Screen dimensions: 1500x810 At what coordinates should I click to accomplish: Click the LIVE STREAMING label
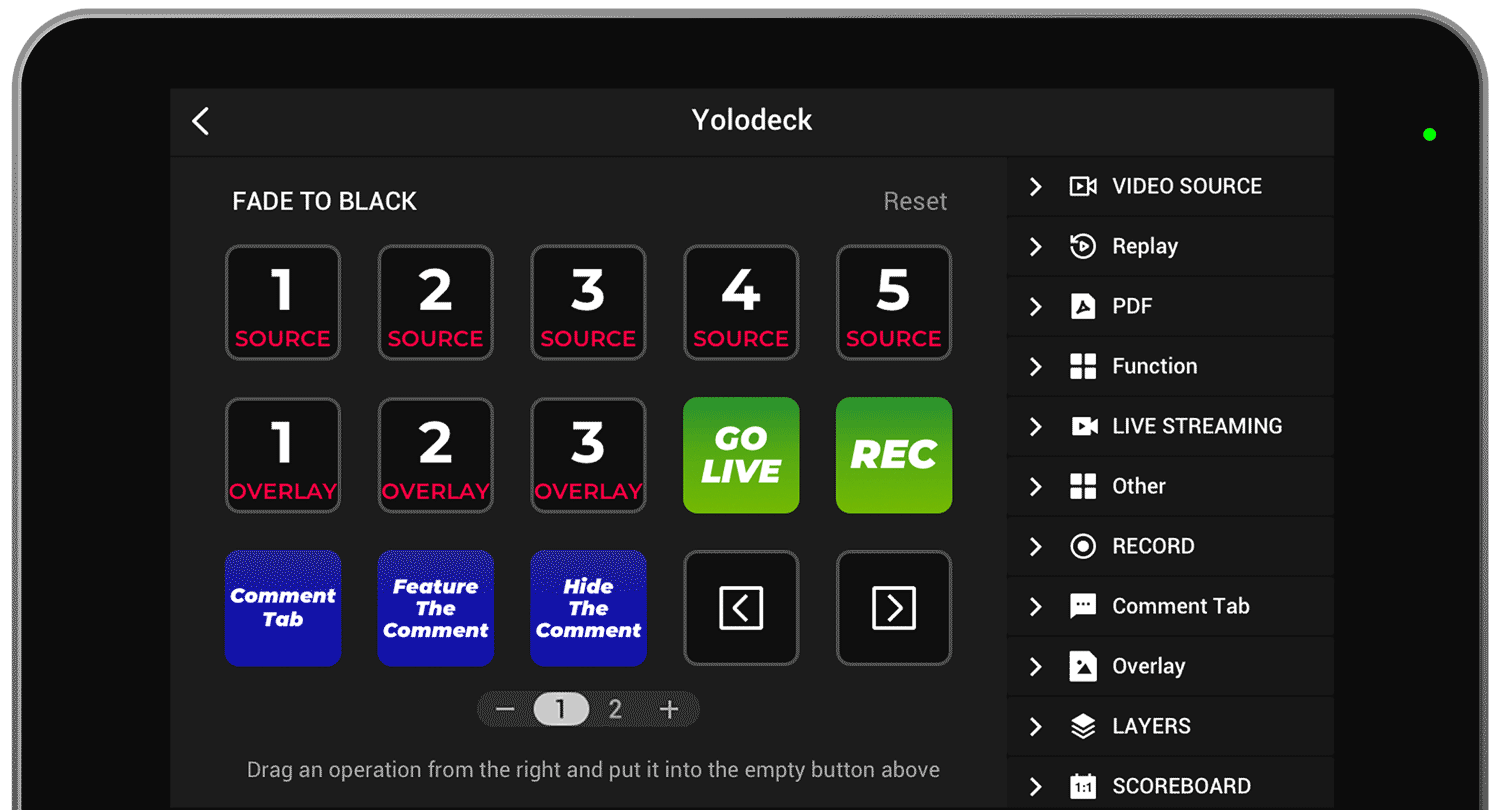tap(1197, 426)
